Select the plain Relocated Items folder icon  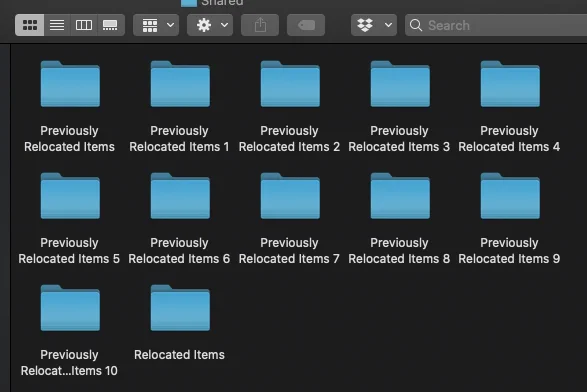[180, 308]
